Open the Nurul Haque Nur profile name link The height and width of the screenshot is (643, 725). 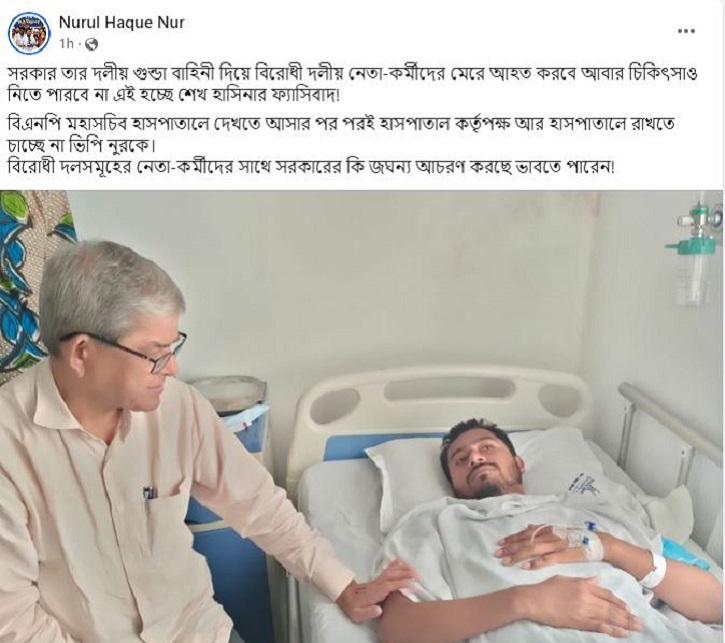point(122,22)
